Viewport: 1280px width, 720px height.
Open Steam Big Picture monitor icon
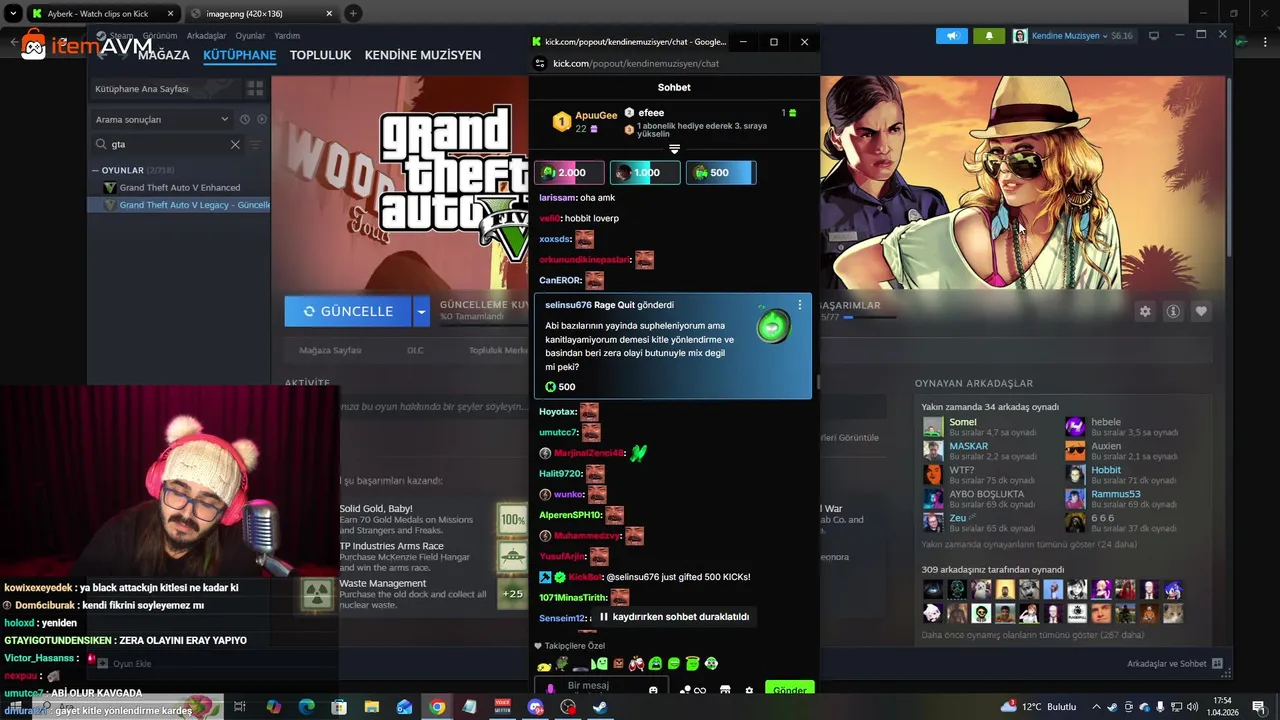[1153, 35]
